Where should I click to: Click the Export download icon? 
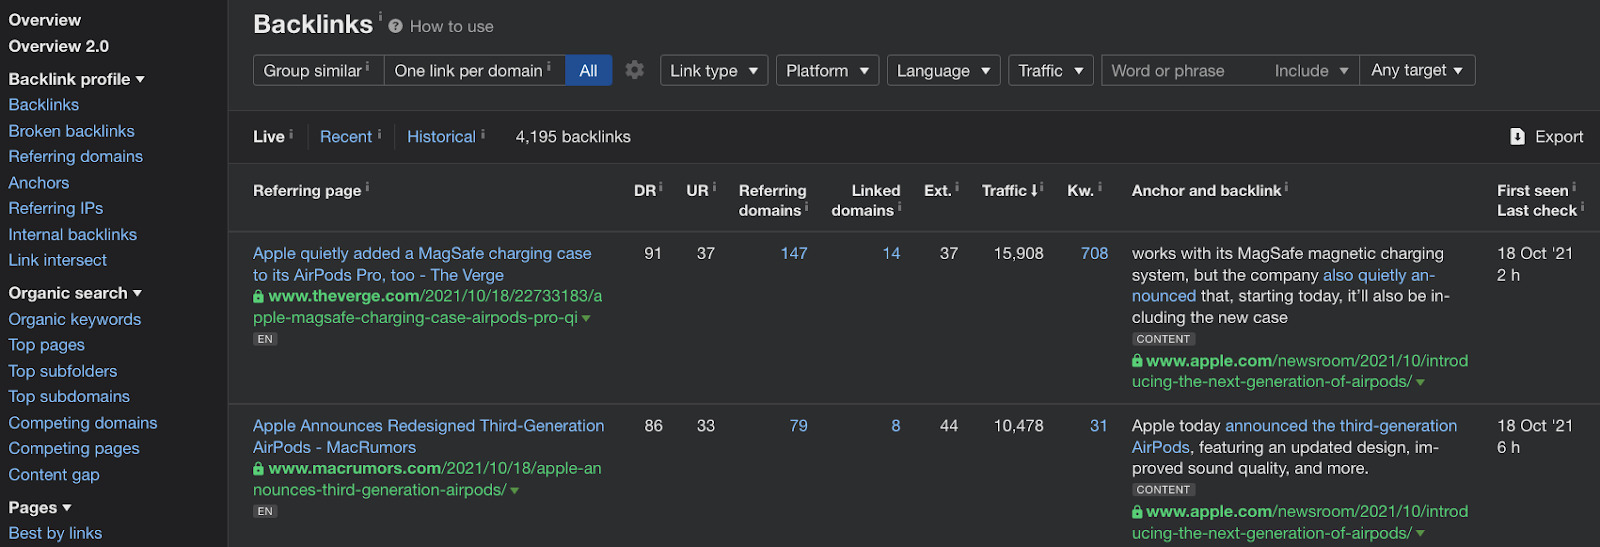(1517, 137)
